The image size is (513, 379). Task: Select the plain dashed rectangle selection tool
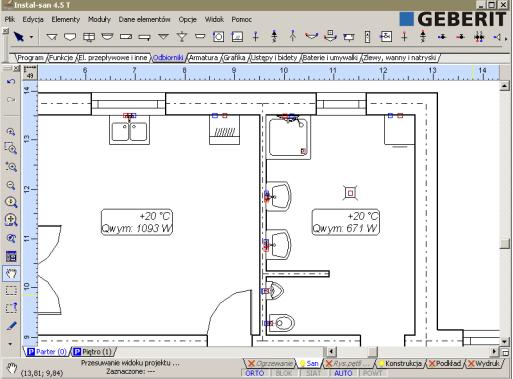pyautogui.click(x=11, y=291)
